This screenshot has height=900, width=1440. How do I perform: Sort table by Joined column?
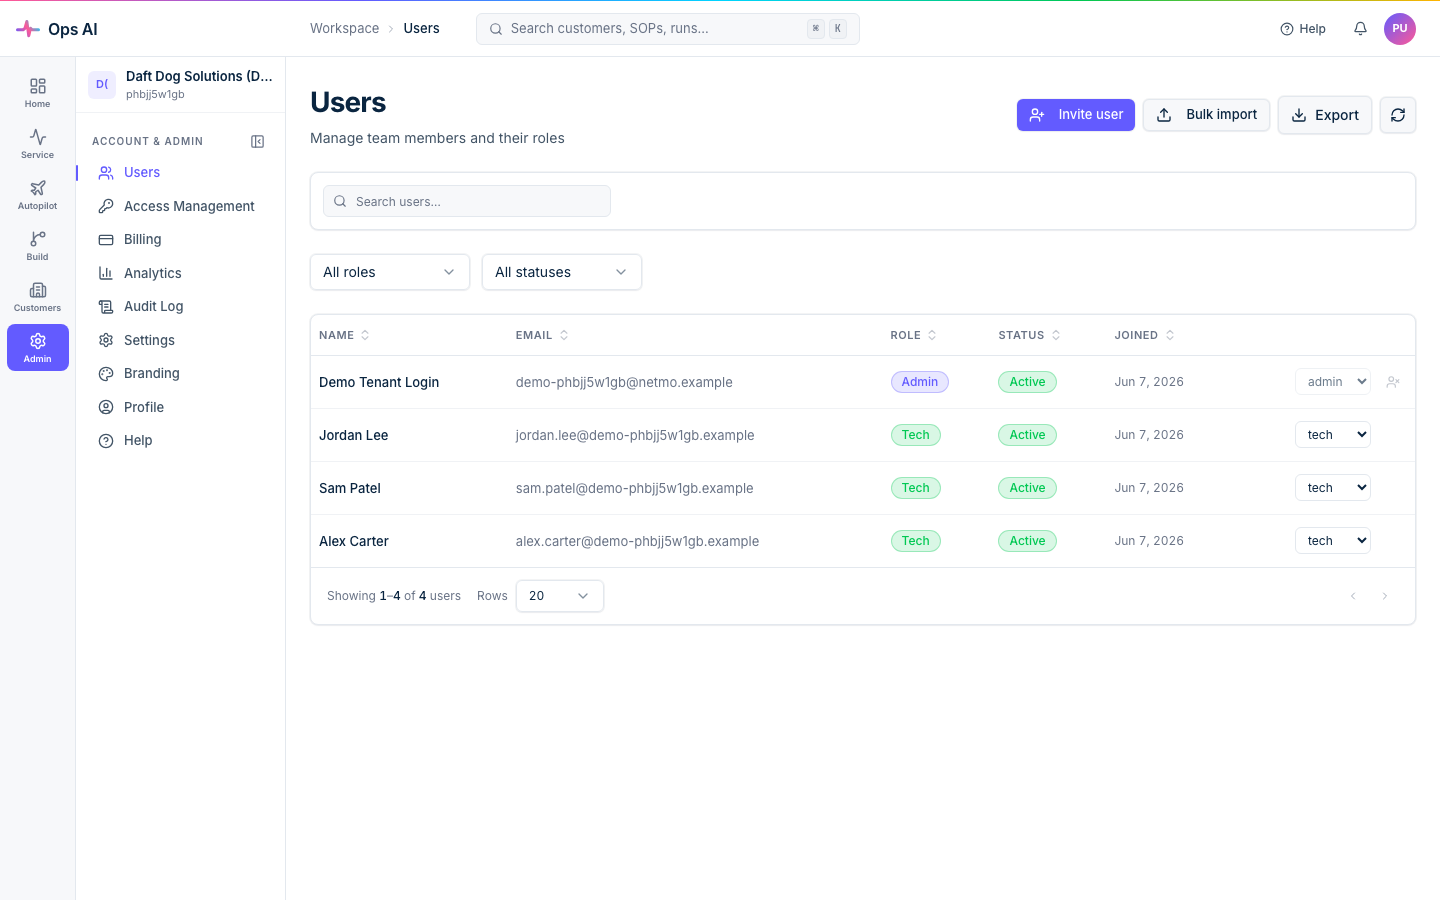[1144, 335]
